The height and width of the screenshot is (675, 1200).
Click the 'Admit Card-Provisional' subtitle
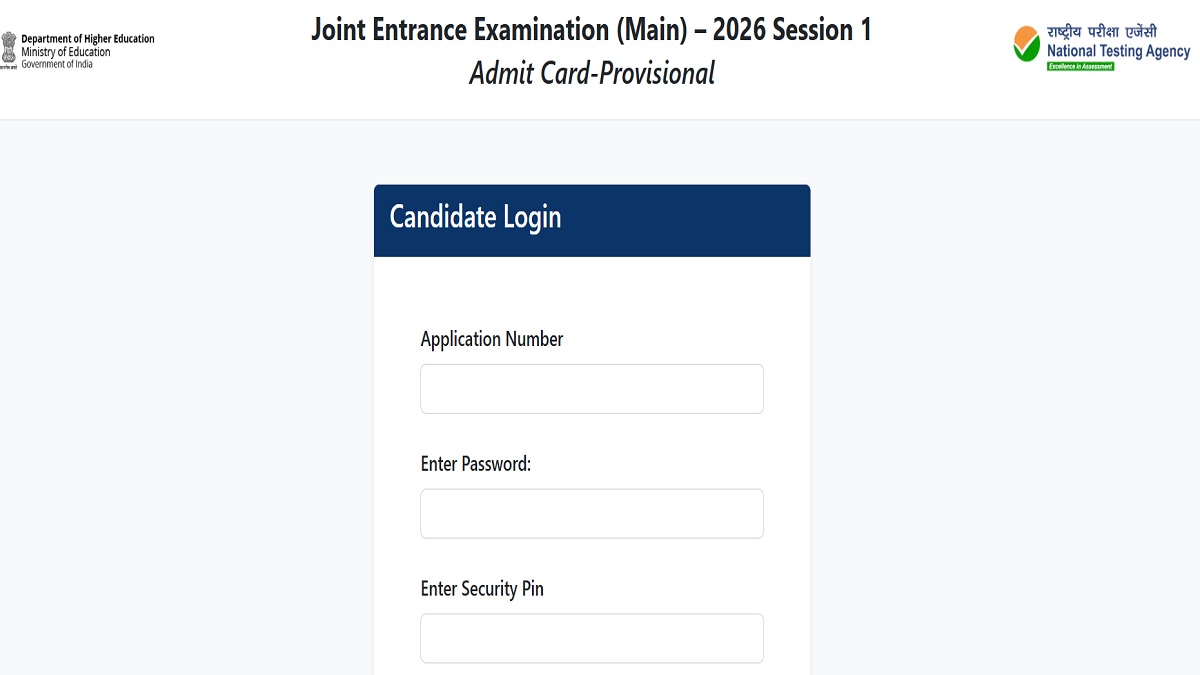[592, 73]
